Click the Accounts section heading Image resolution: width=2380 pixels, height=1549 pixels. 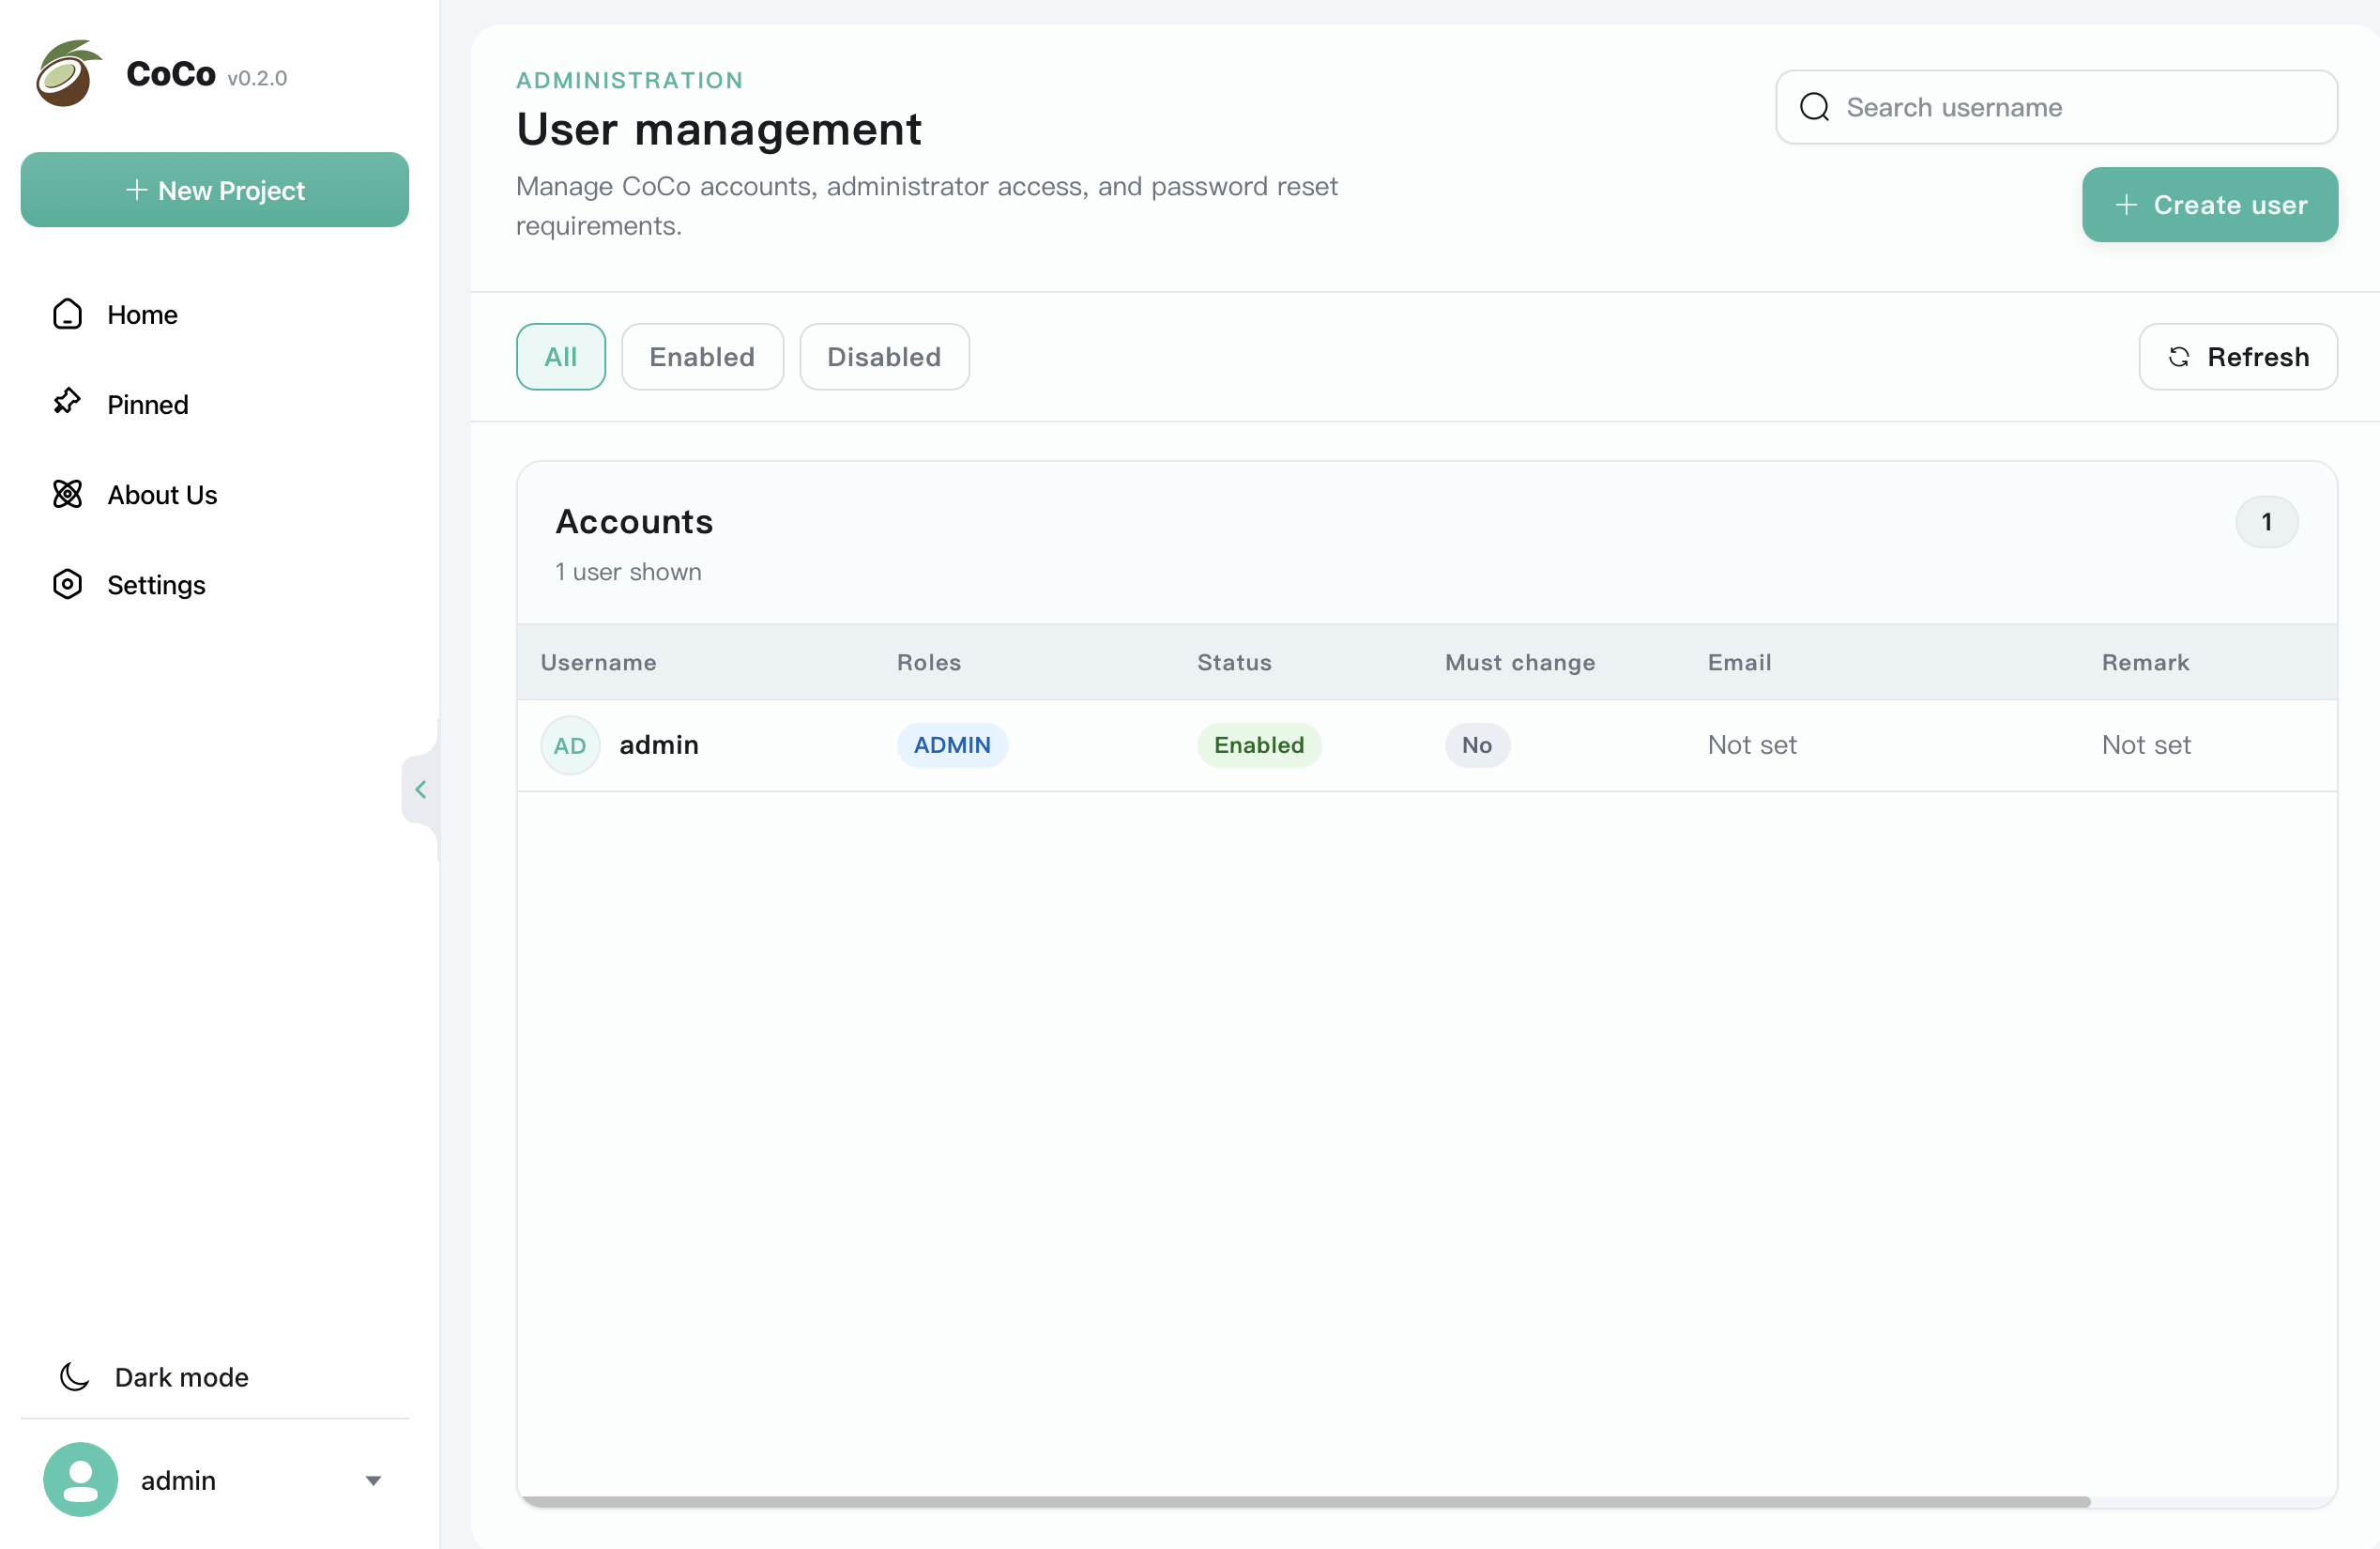pos(634,521)
